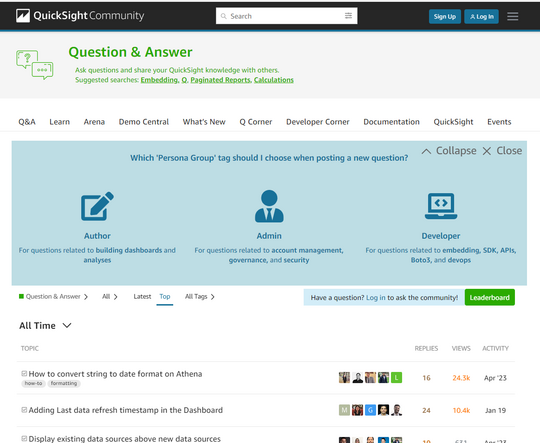Sort topics by Replies column header
Image resolution: width=540 pixels, height=443 pixels.
pyautogui.click(x=426, y=348)
